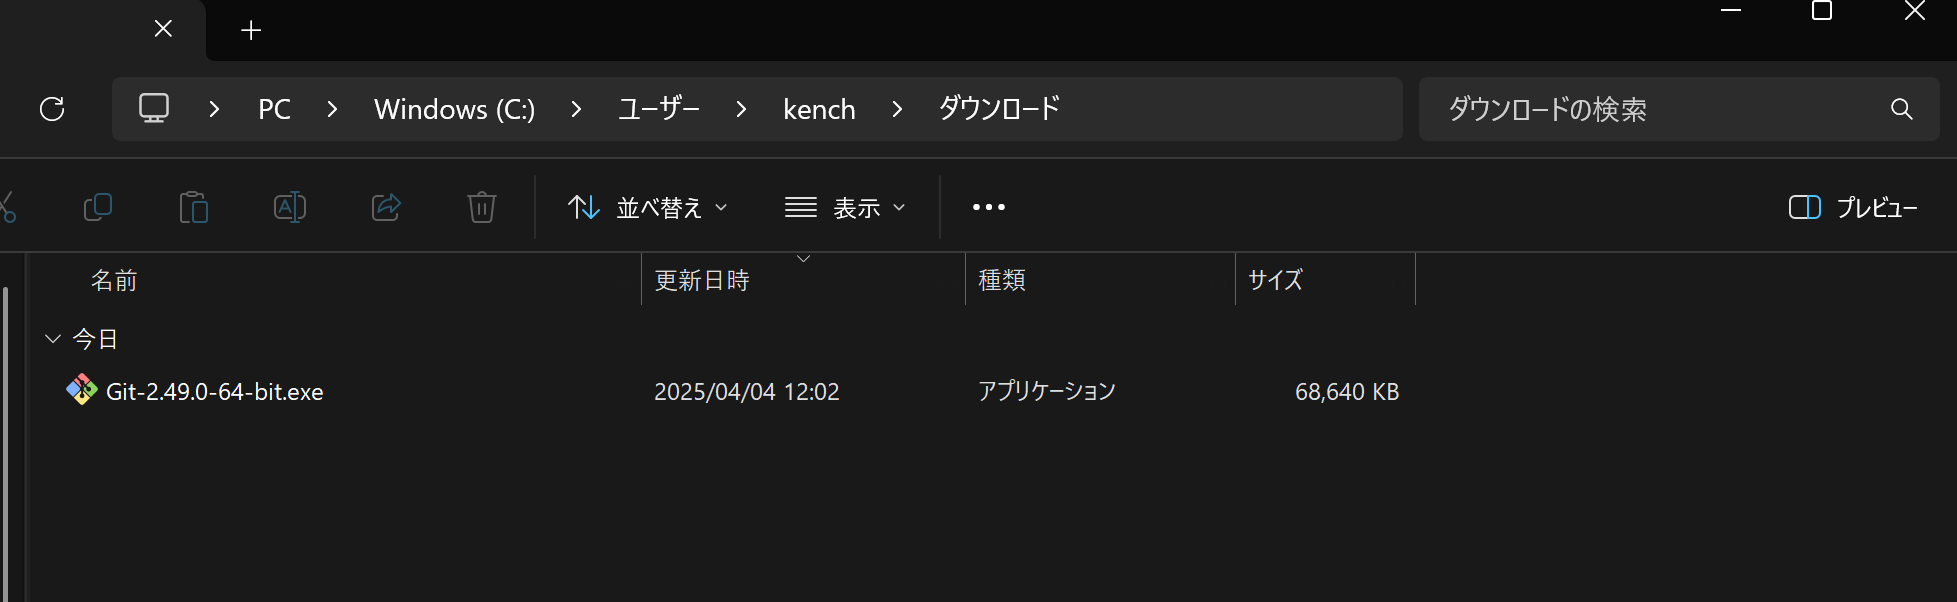Expand chevron after the PC monitor icon
Image resolution: width=1957 pixels, height=602 pixels.
click(x=214, y=109)
